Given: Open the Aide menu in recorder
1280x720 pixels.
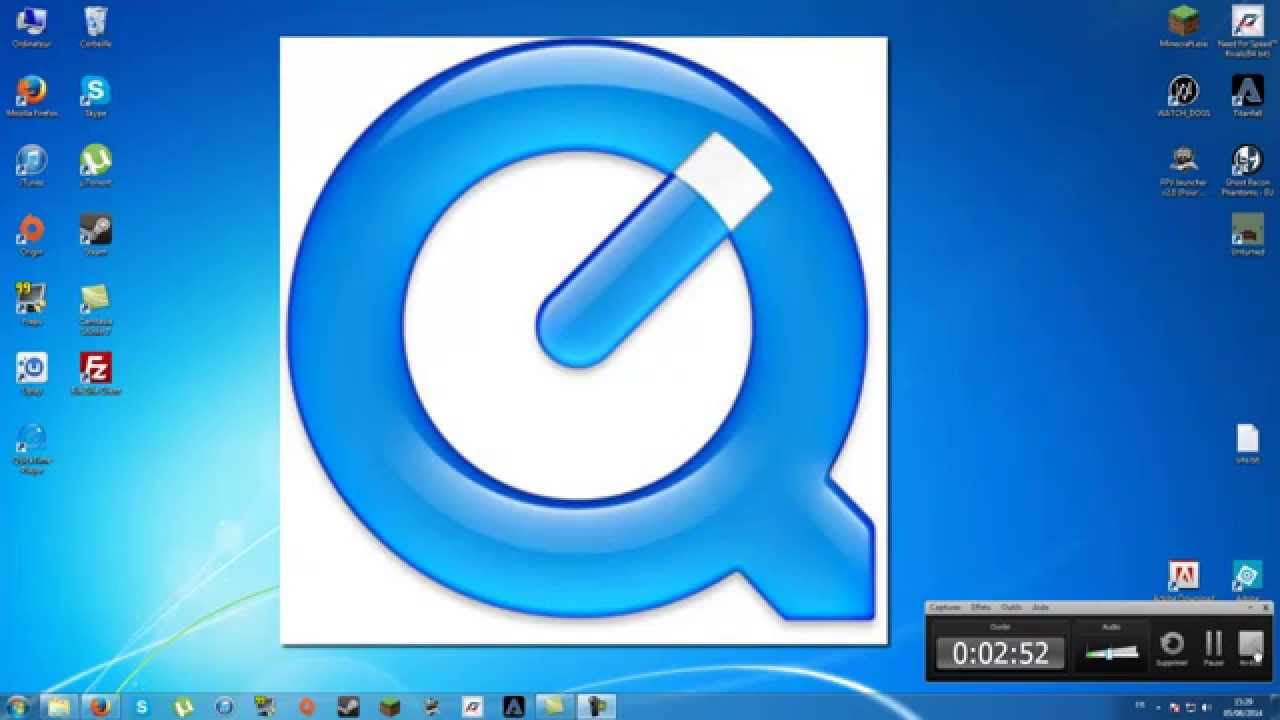Looking at the screenshot, I should tap(1040, 607).
